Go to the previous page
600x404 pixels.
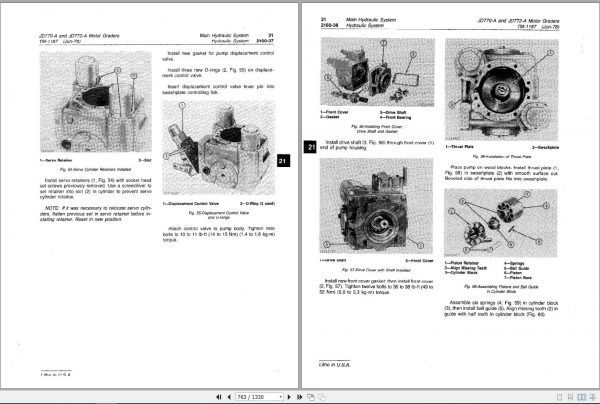[229, 397]
